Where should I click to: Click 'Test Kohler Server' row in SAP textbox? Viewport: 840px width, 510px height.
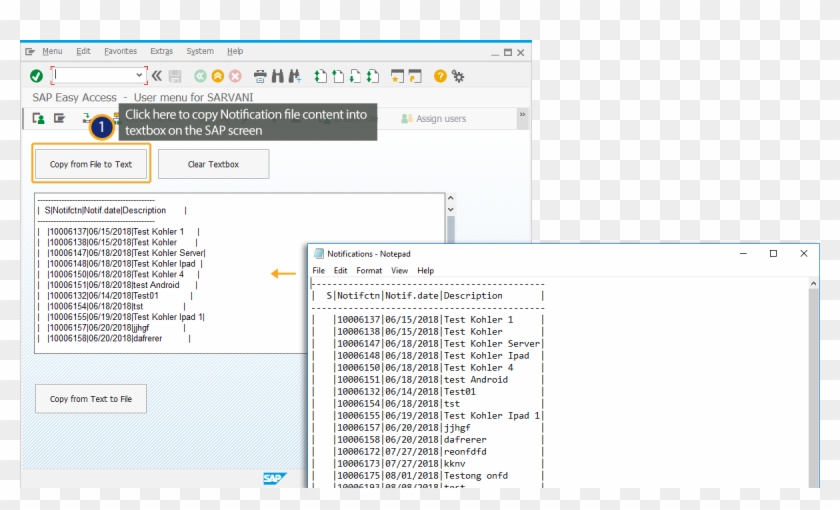point(122,253)
